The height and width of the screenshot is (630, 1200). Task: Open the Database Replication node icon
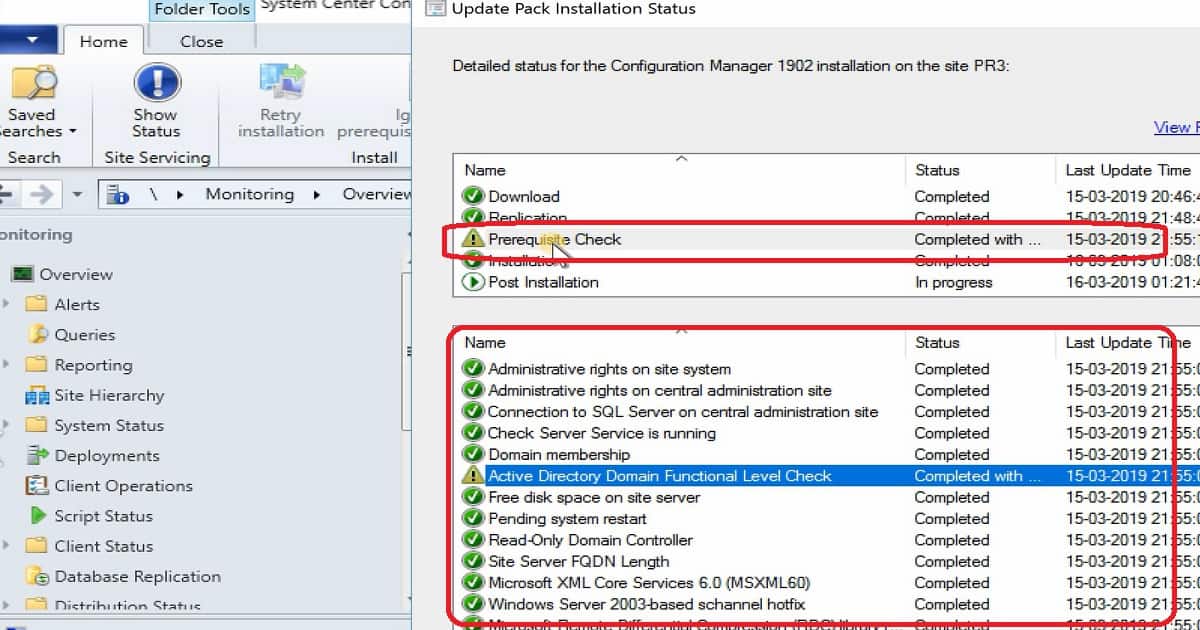(37, 576)
